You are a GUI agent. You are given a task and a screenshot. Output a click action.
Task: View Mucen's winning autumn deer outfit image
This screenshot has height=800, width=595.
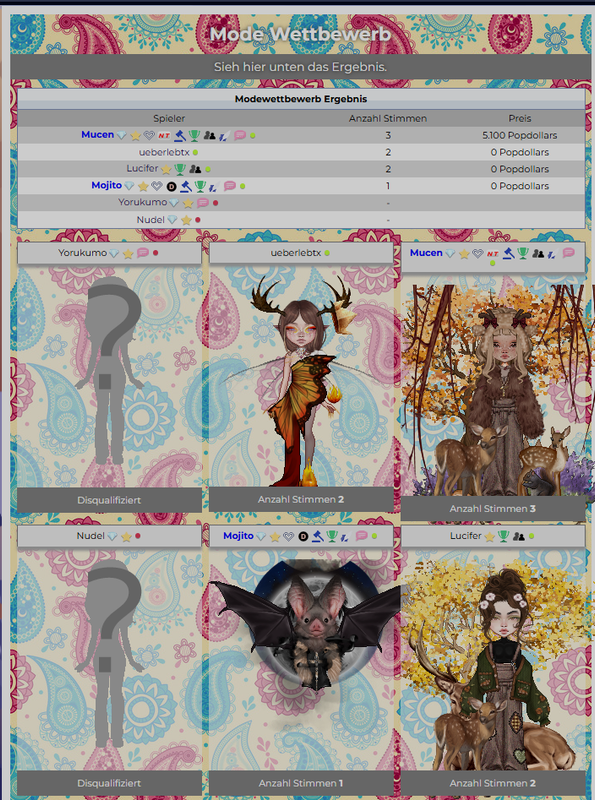pos(493,386)
